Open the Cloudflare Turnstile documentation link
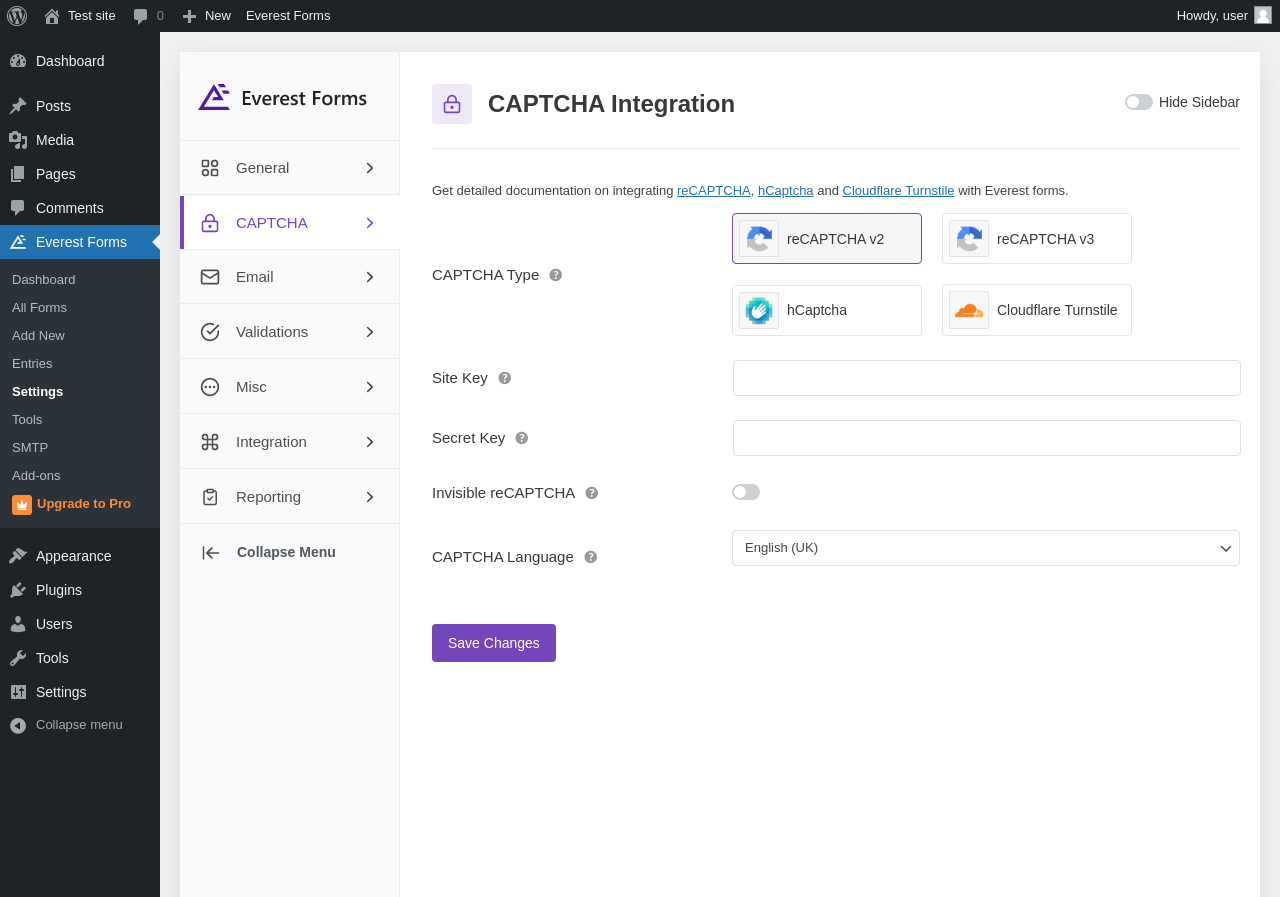 898,191
